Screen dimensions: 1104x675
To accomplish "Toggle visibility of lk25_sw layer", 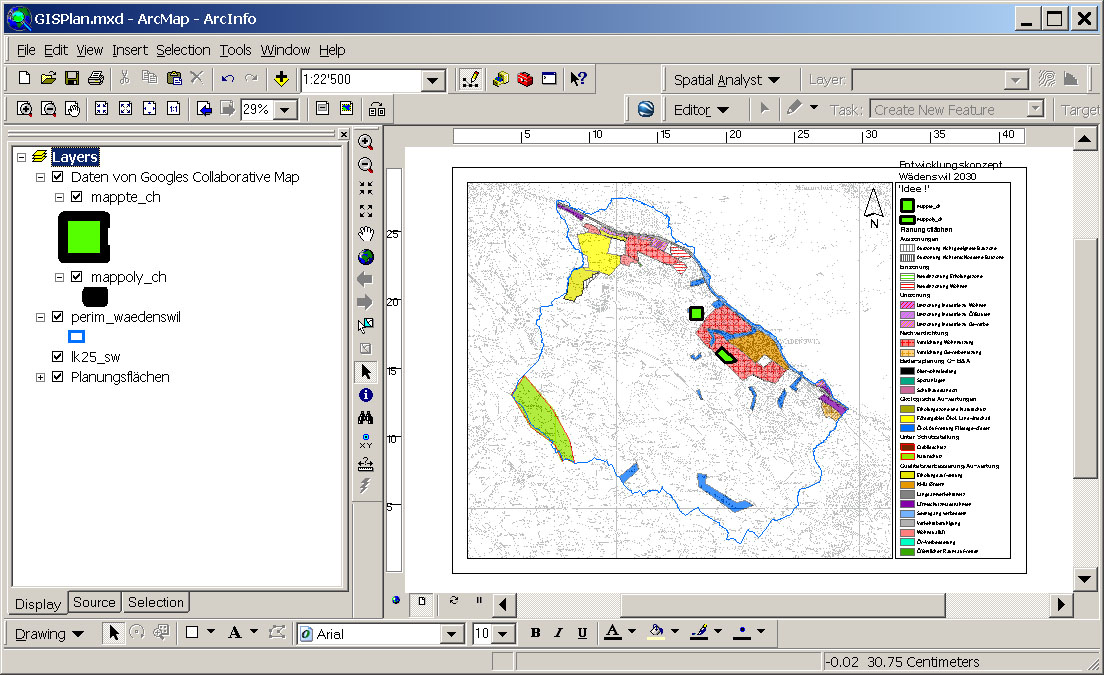I will coord(57,357).
